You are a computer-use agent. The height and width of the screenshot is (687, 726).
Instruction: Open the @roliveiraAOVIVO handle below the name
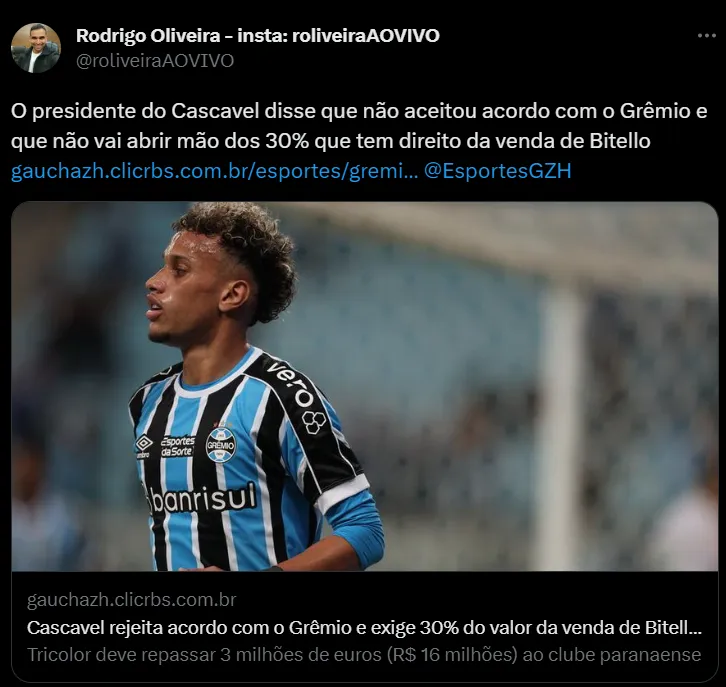coord(155,61)
